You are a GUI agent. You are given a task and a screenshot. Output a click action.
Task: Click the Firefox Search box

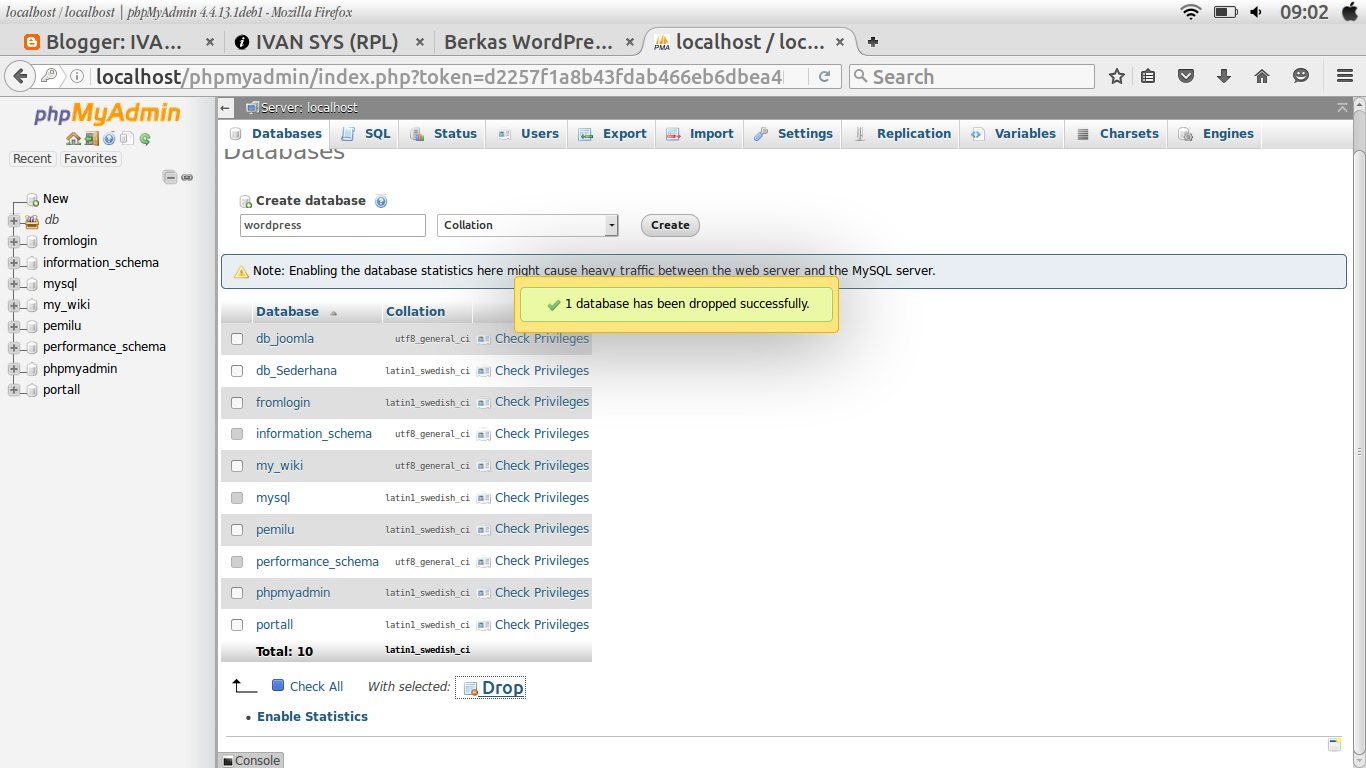point(972,76)
